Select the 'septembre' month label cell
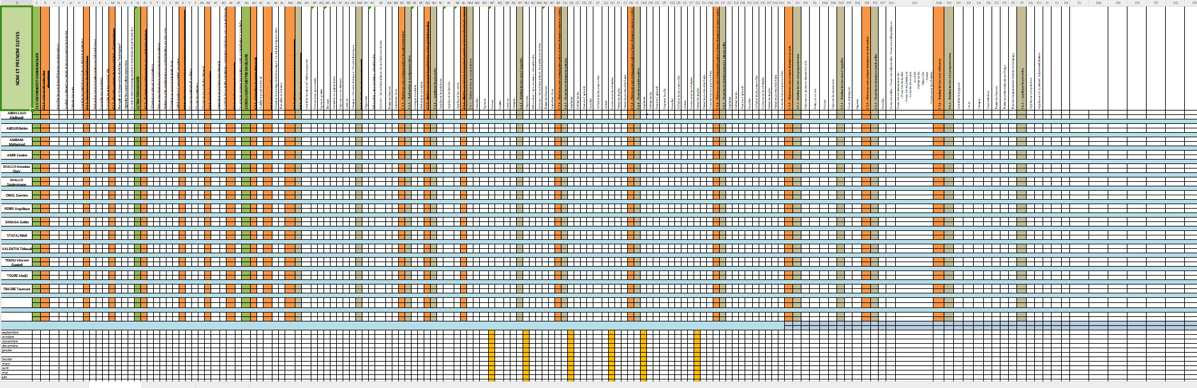Screen dimensions: 1197x388 [x=16, y=332]
